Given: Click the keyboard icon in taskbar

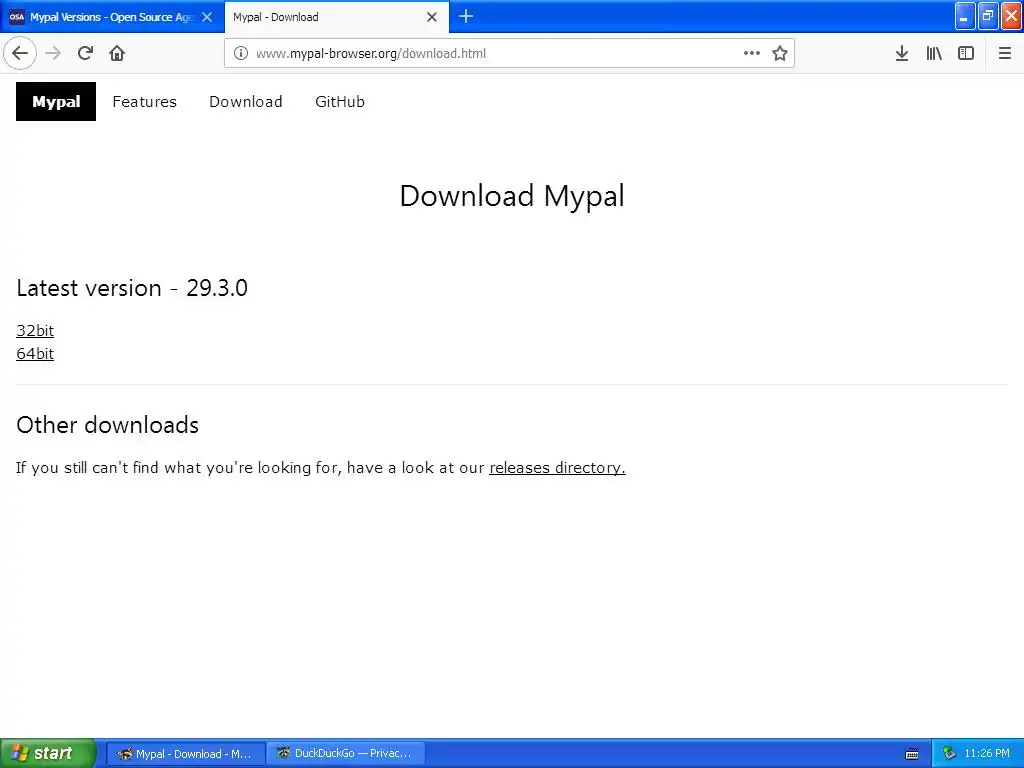Looking at the screenshot, I should 912,754.
